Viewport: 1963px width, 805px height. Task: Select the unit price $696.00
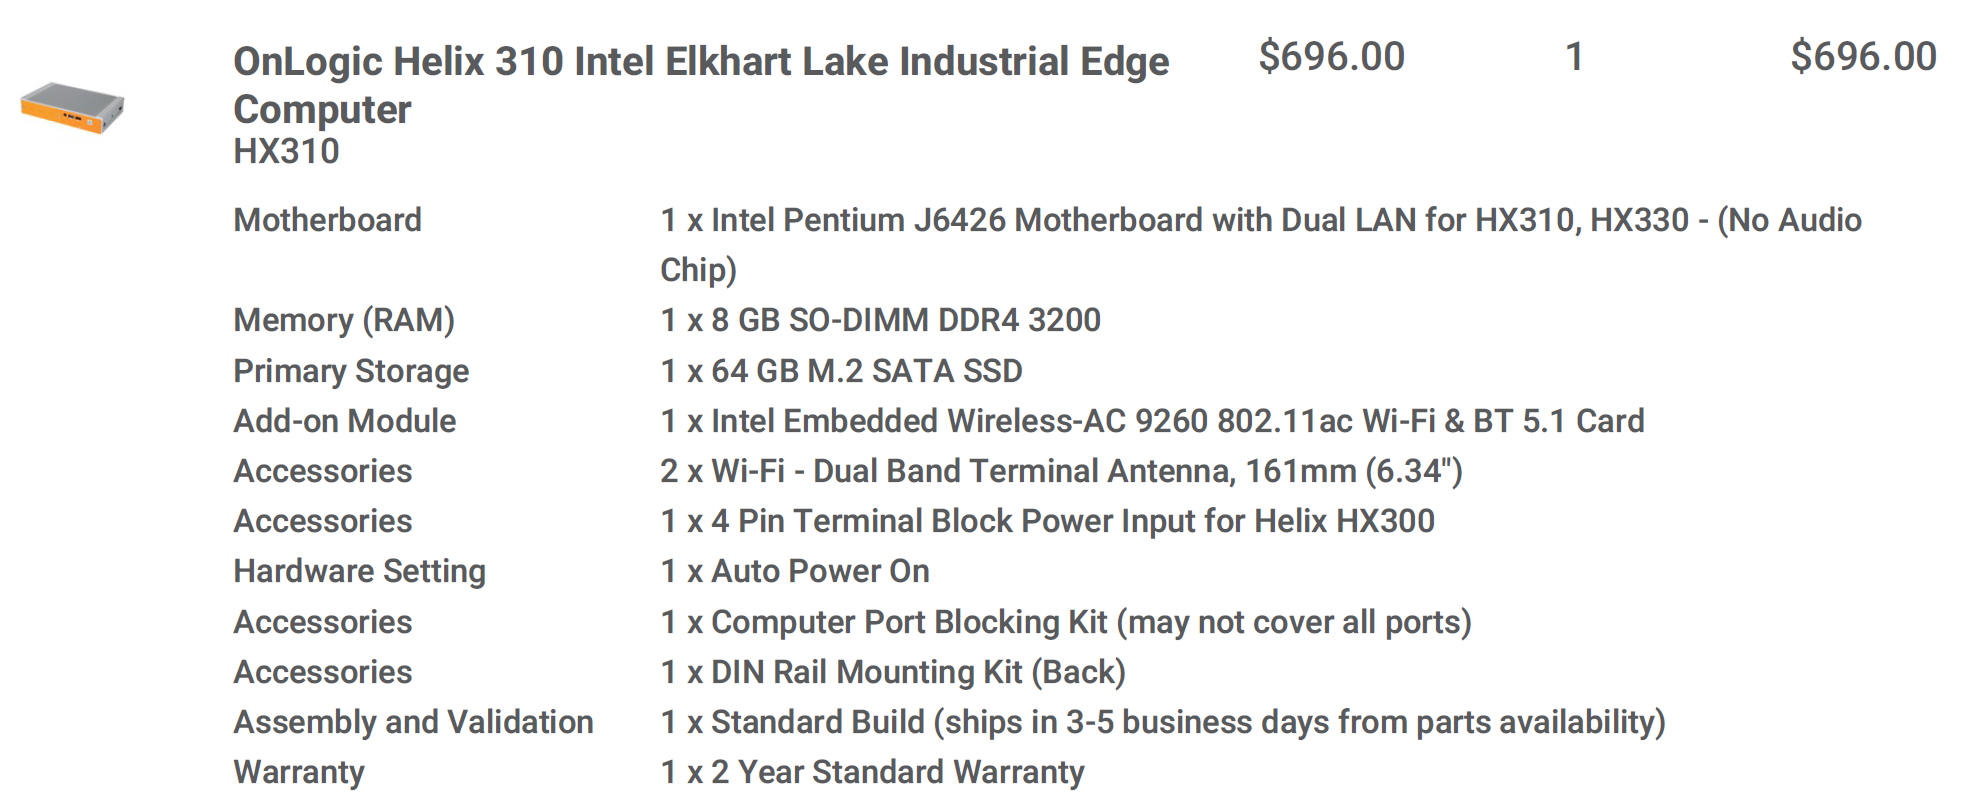coord(1331,57)
